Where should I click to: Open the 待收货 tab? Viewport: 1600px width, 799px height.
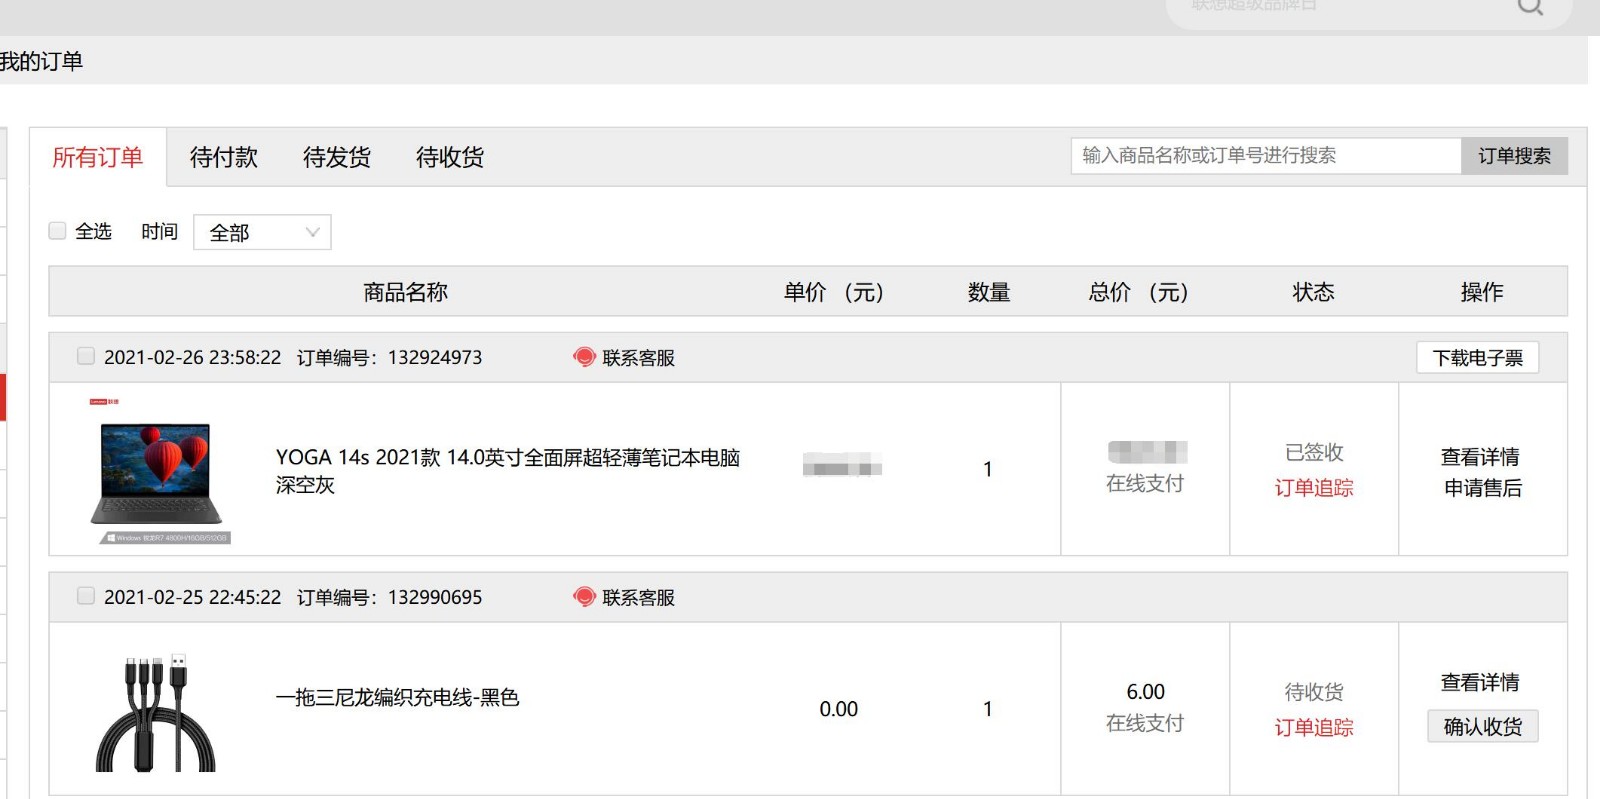[450, 157]
